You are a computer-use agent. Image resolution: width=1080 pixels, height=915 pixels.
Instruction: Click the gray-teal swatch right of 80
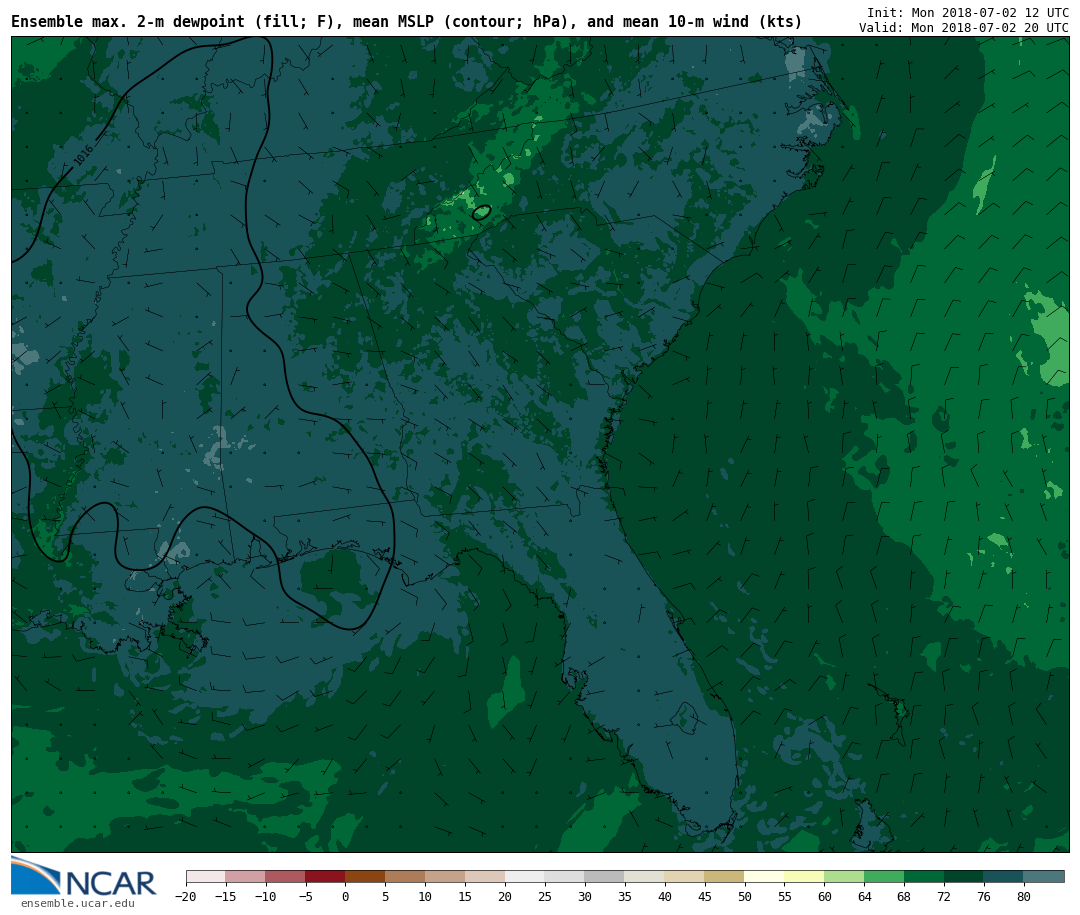pos(1044,876)
